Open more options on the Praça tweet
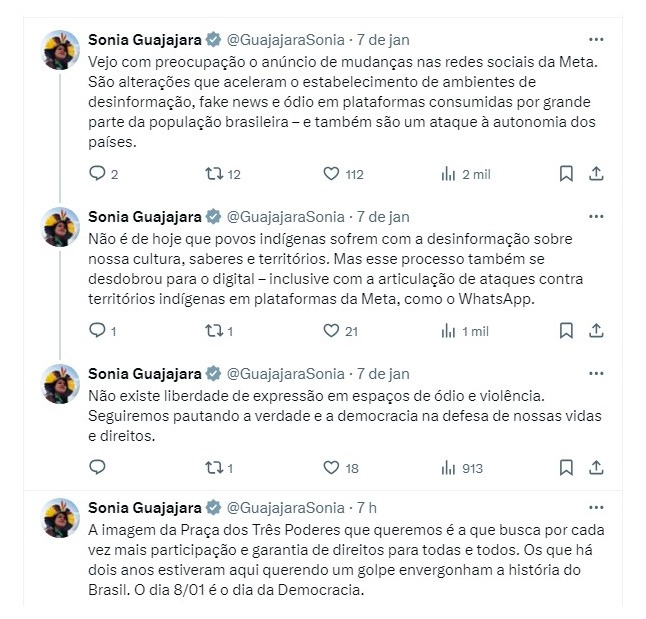 tap(596, 508)
